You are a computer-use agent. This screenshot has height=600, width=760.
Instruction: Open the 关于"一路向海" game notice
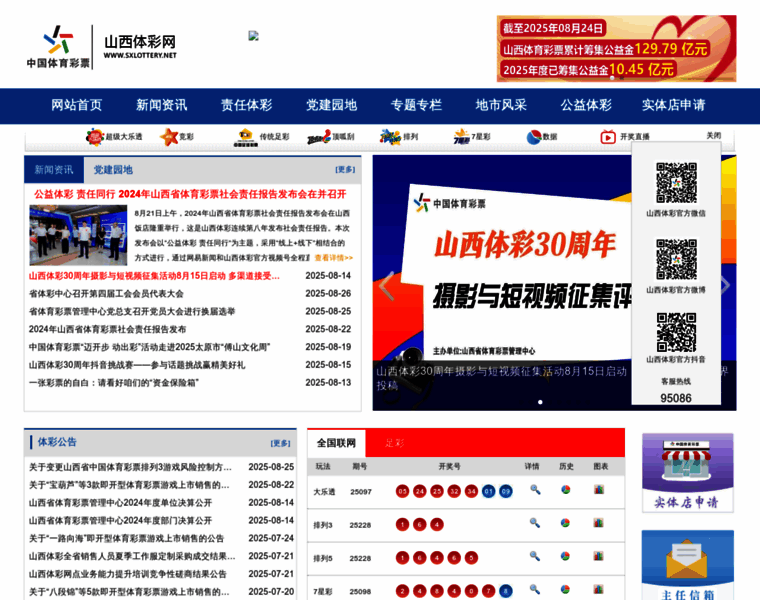pyautogui.click(x=126, y=538)
